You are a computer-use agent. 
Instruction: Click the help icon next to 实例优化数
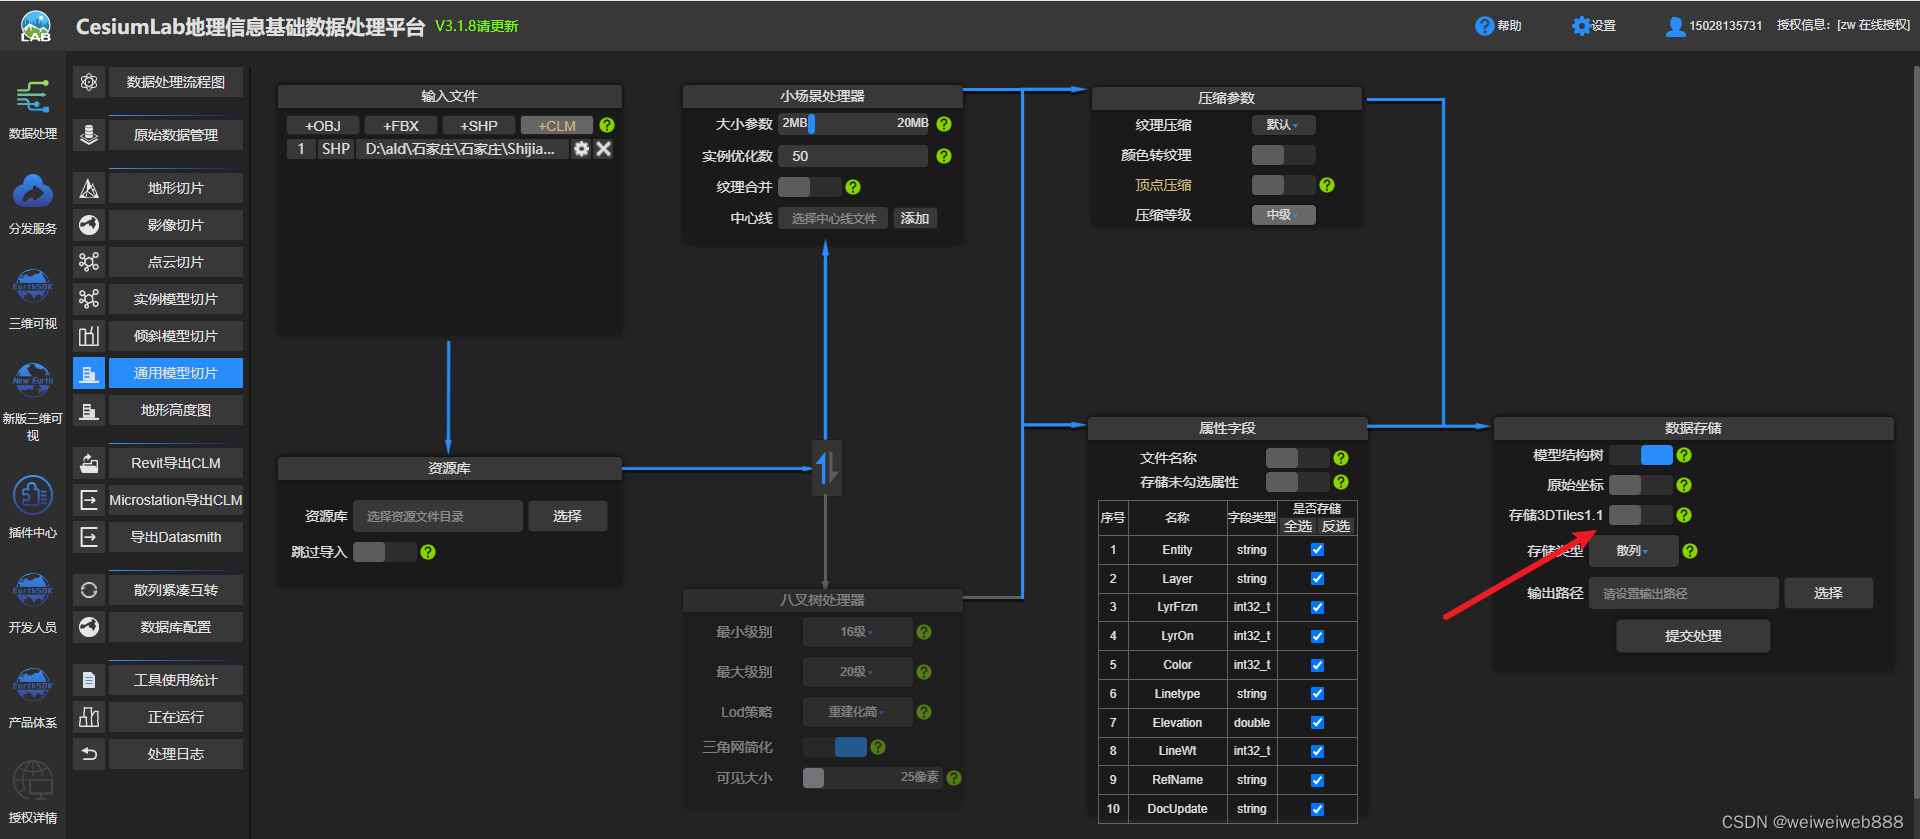coord(944,156)
